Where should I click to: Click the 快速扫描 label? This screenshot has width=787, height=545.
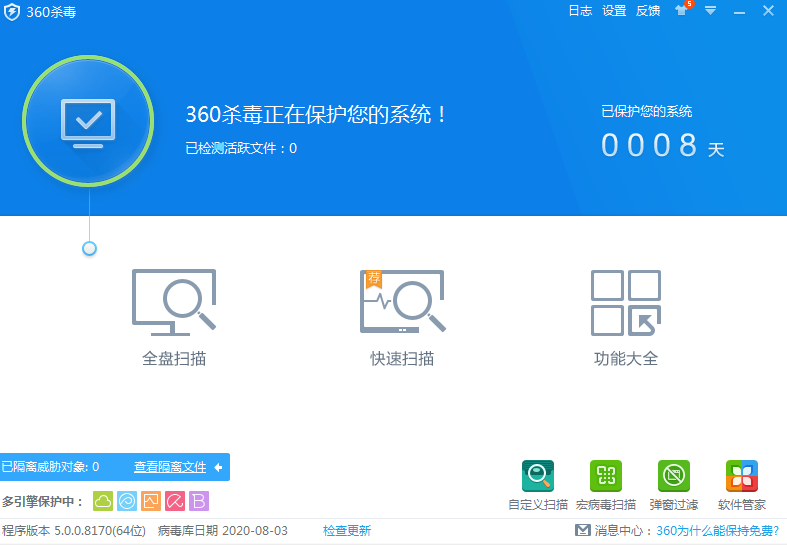coord(402,359)
